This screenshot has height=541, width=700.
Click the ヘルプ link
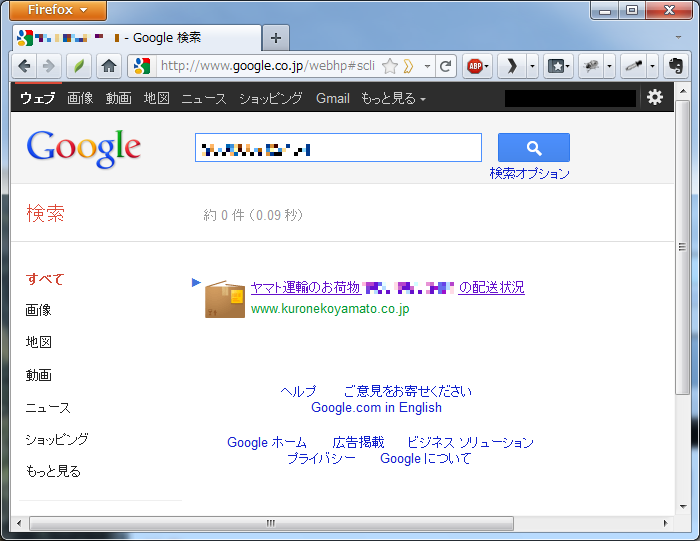pyautogui.click(x=298, y=391)
